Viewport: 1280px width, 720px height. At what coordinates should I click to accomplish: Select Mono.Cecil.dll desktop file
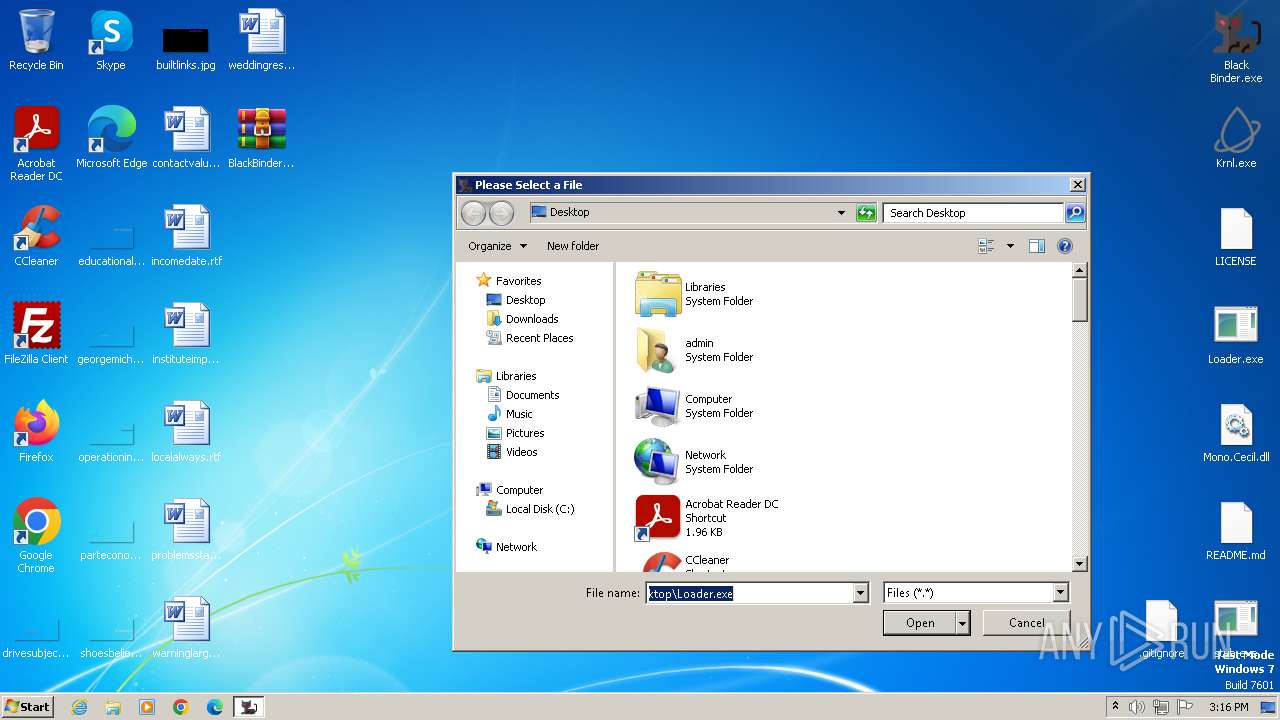coord(1236,432)
